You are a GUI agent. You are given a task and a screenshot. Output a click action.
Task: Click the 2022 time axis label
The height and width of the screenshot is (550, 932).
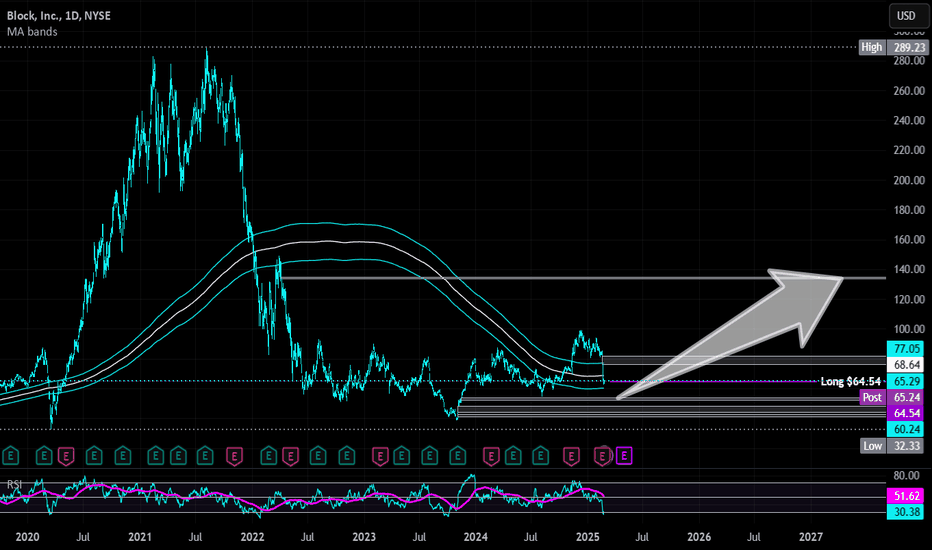tap(252, 537)
